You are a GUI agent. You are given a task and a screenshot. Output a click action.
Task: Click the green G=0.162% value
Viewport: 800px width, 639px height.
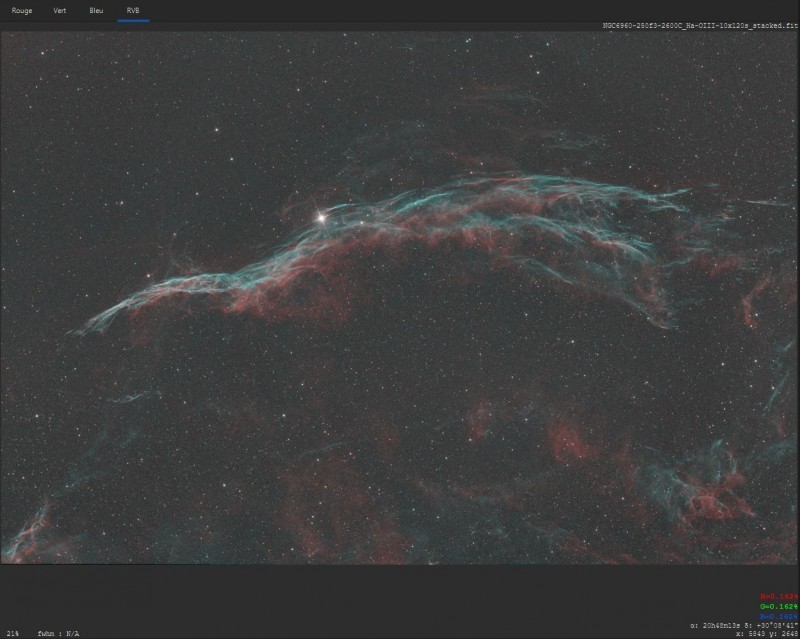[779, 606]
